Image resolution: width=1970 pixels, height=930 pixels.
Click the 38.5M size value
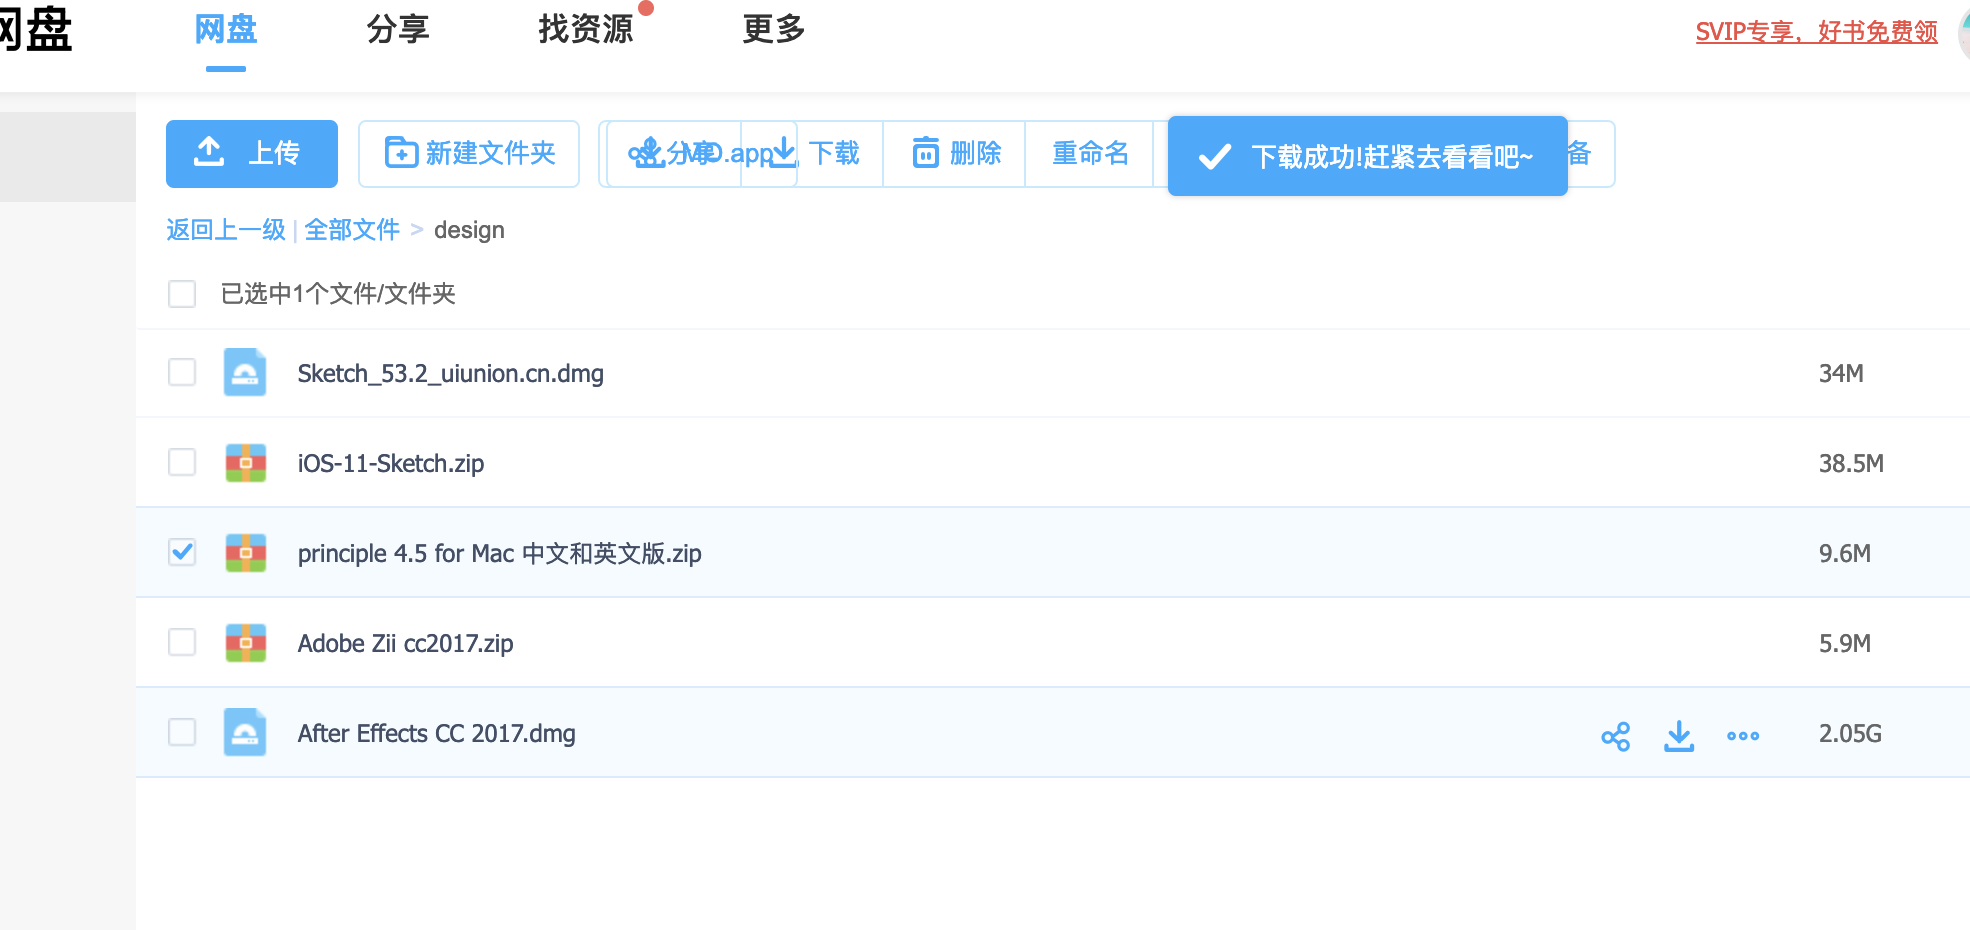pos(1851,464)
